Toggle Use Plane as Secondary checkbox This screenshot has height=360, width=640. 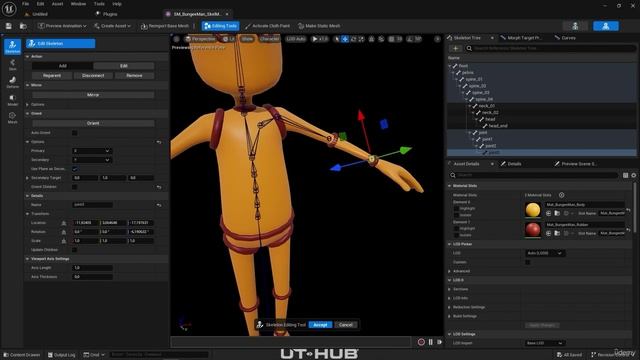point(75,169)
